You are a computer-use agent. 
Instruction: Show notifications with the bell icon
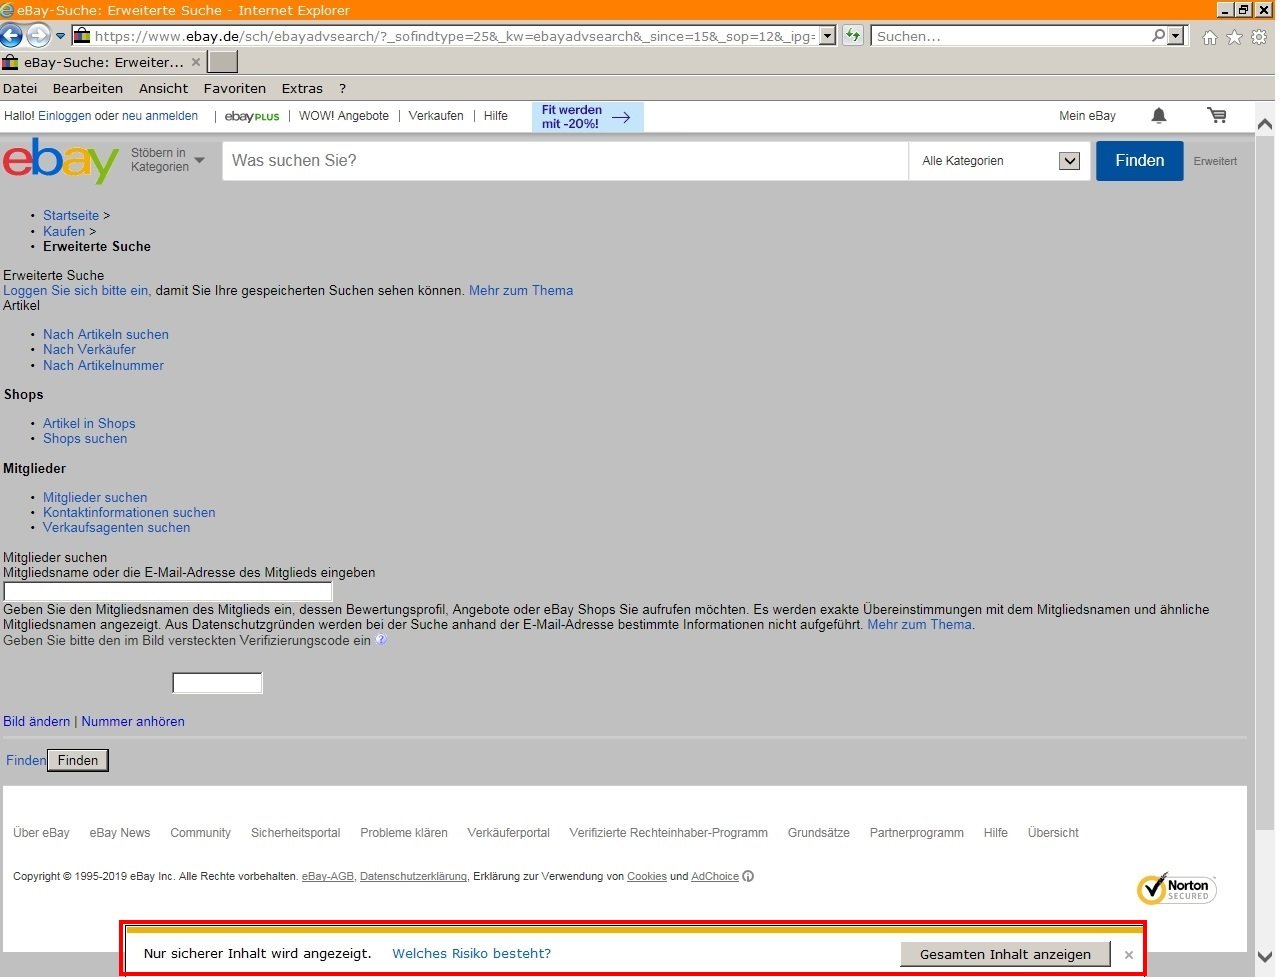click(1159, 116)
